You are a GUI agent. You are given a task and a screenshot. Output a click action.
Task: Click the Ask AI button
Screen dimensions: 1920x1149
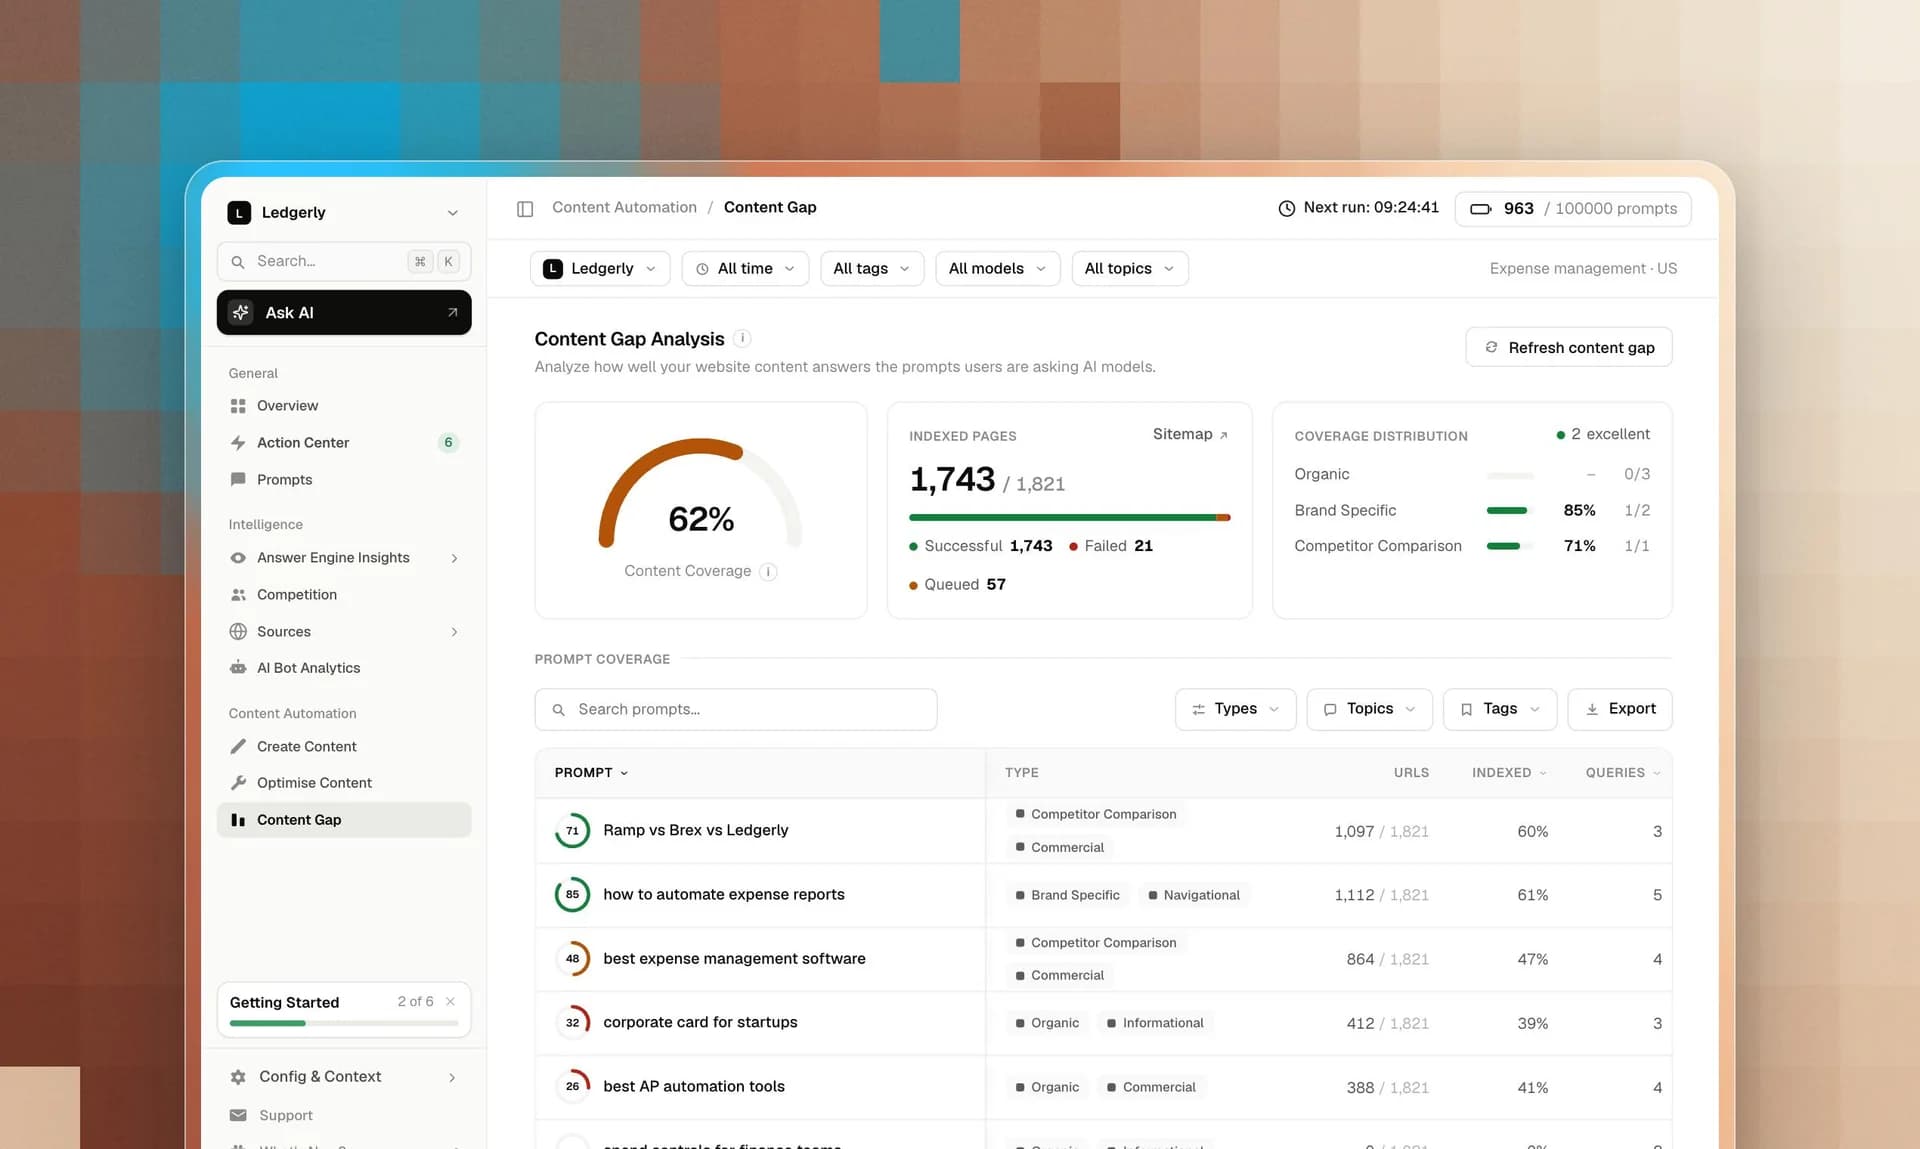(x=344, y=313)
